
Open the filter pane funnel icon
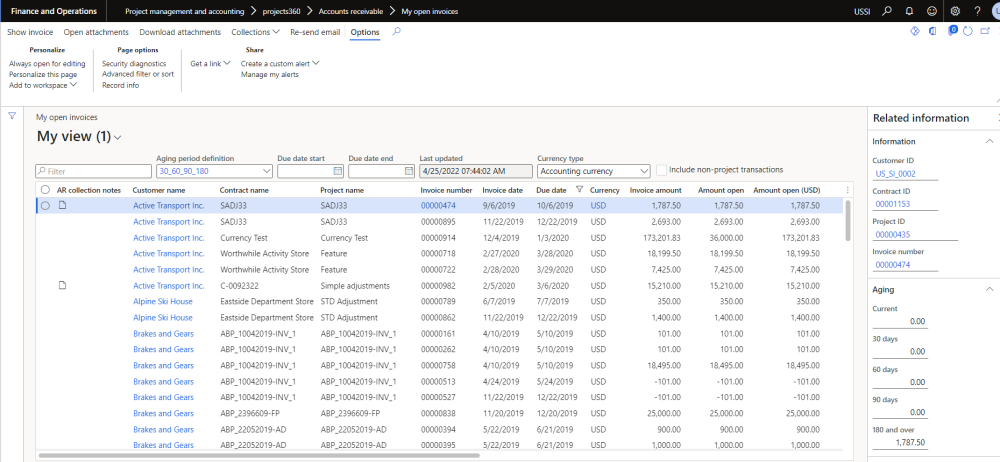12,116
